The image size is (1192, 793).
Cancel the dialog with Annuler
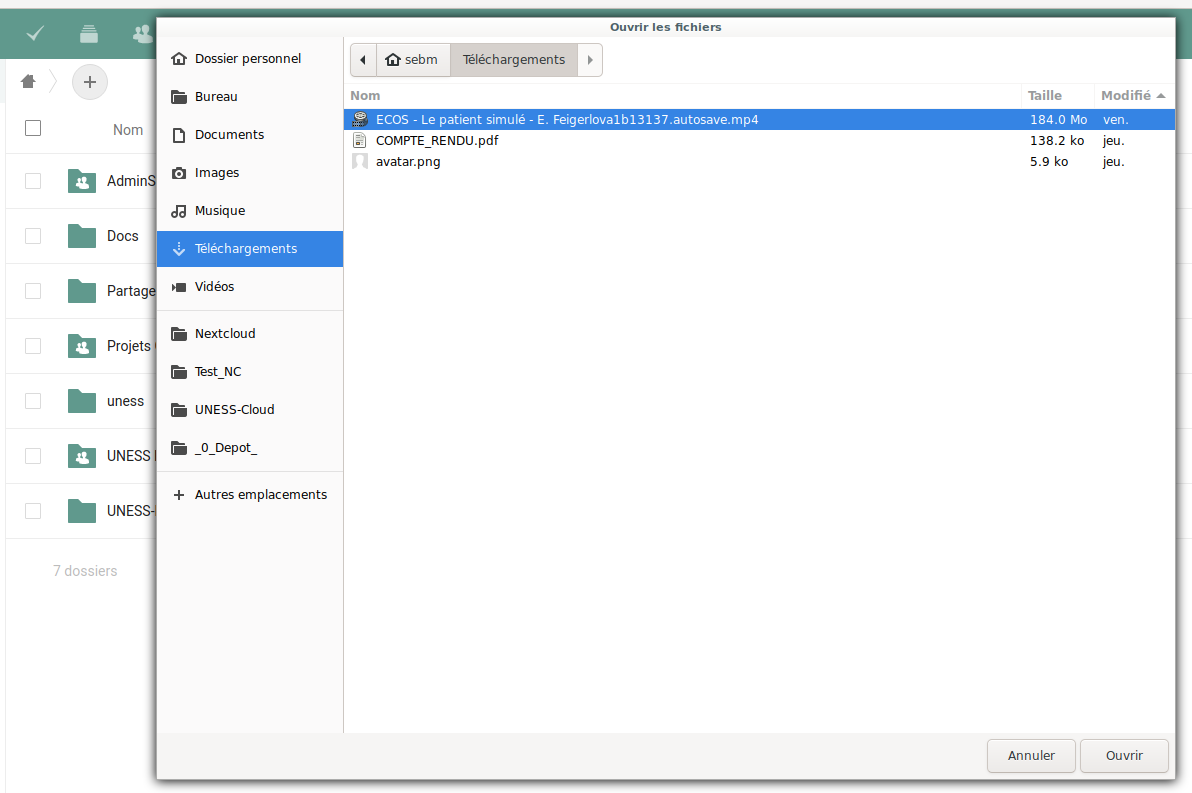pyautogui.click(x=1031, y=756)
